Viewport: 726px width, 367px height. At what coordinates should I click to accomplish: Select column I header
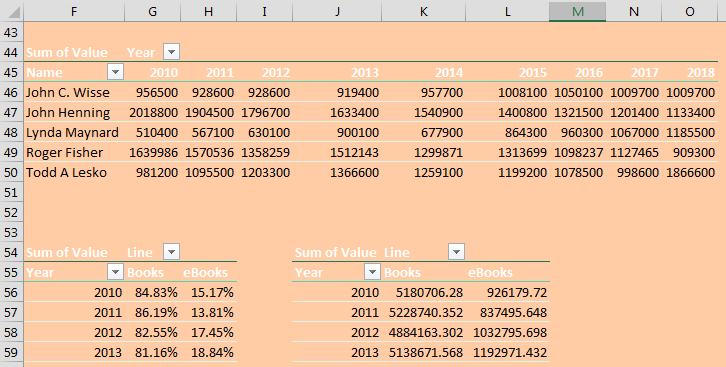click(264, 11)
